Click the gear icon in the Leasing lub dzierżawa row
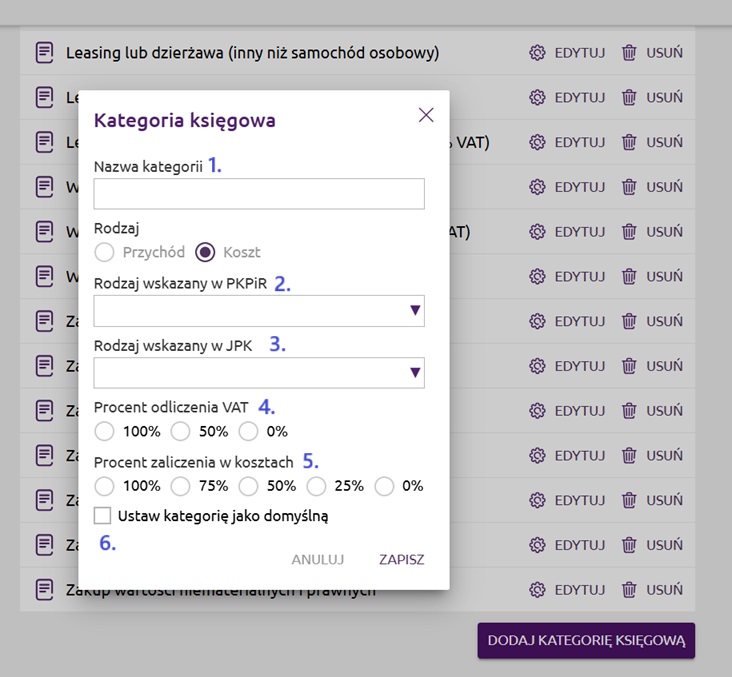The width and height of the screenshot is (732, 677). click(x=537, y=52)
